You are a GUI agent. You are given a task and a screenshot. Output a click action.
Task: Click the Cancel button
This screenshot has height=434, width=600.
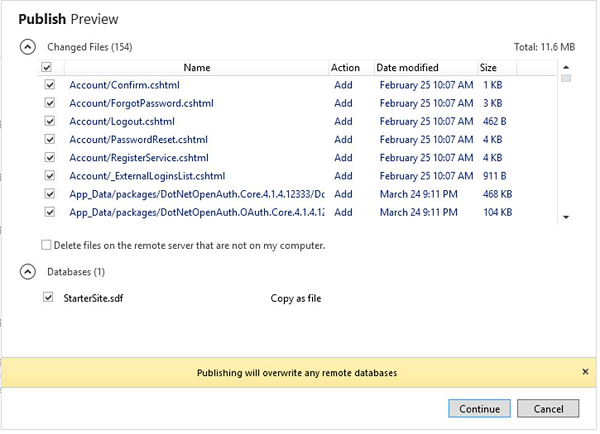coord(548,409)
